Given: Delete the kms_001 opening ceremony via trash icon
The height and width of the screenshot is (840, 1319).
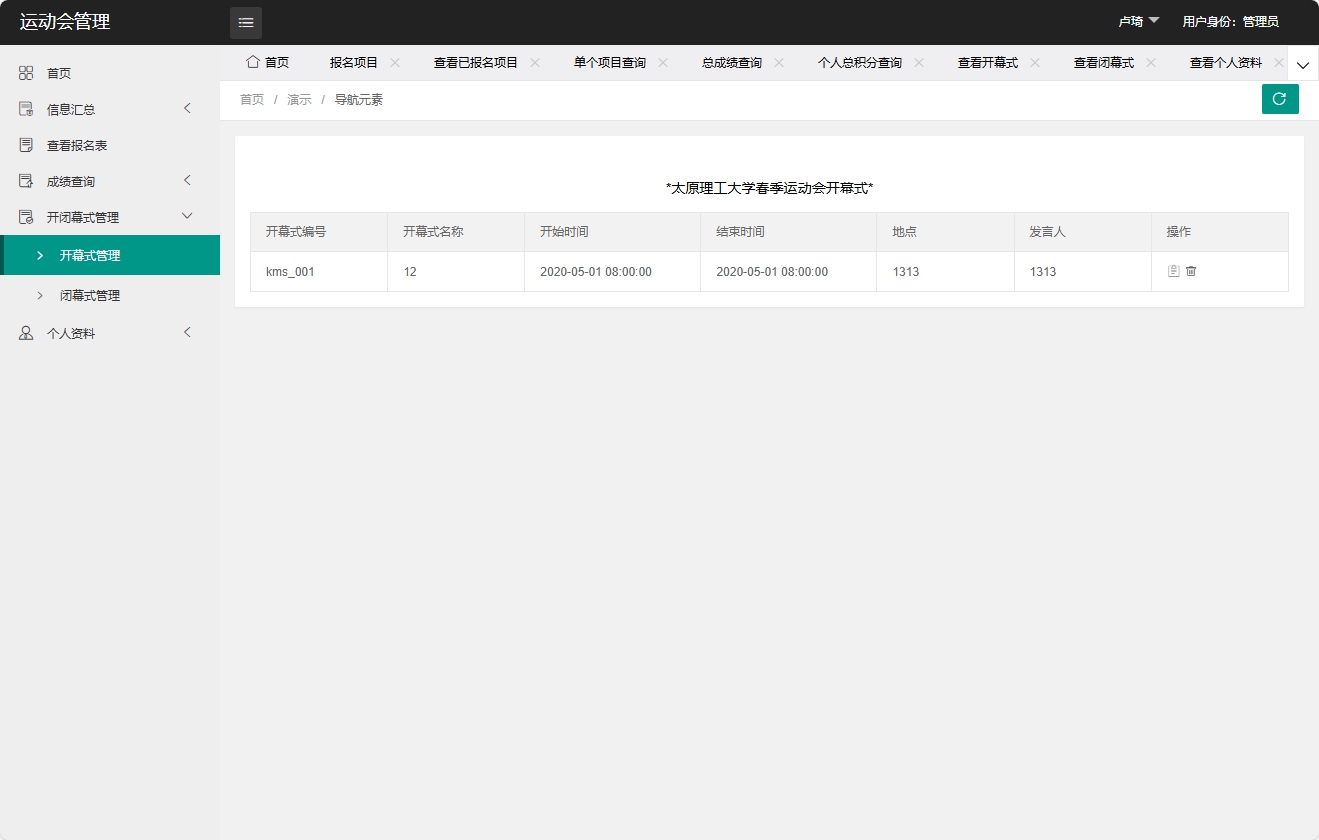Looking at the screenshot, I should 1193,271.
